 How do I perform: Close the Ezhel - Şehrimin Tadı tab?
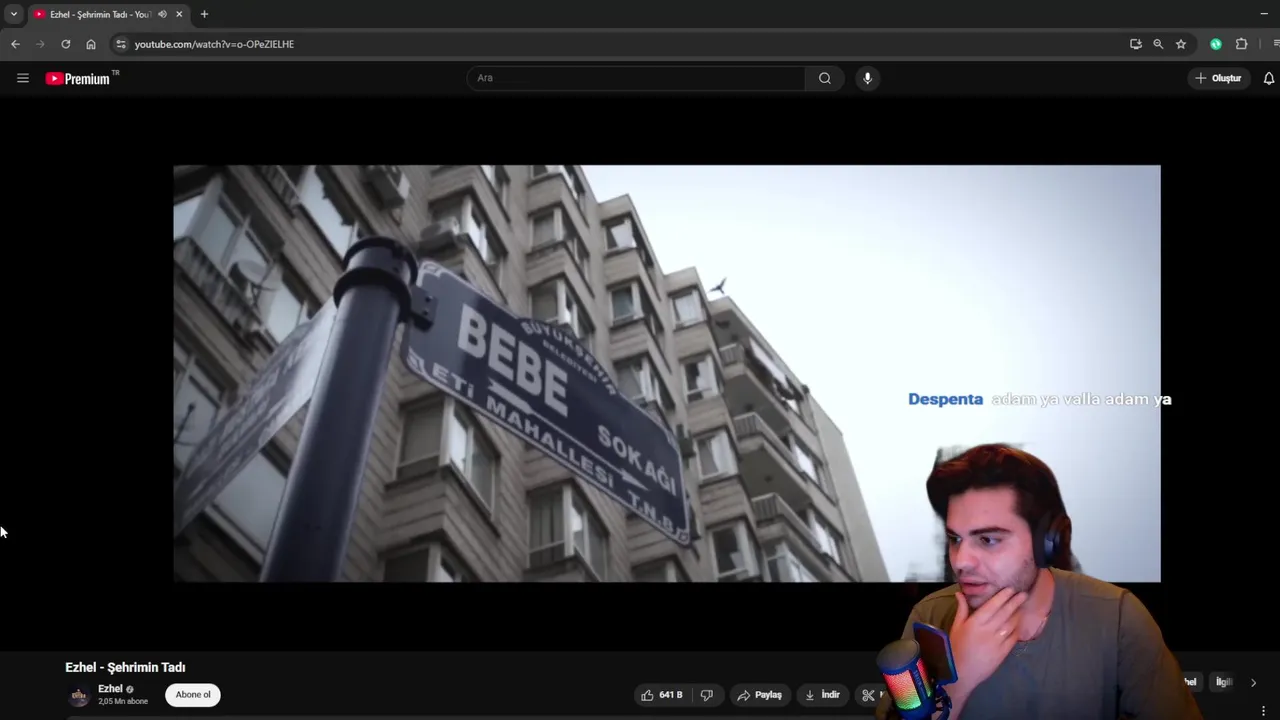pyautogui.click(x=179, y=14)
